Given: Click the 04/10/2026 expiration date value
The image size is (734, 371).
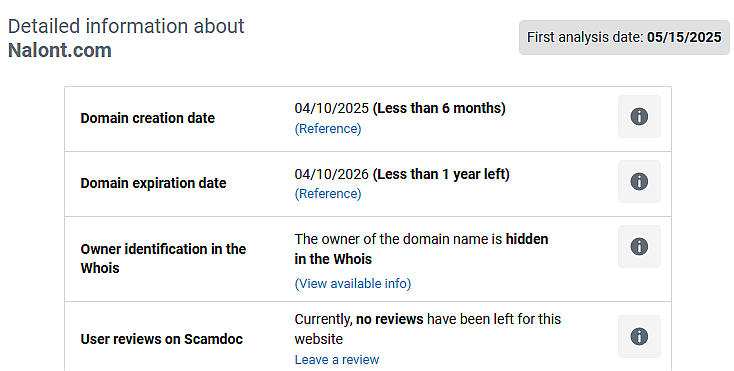Looking at the screenshot, I should coord(331,174).
